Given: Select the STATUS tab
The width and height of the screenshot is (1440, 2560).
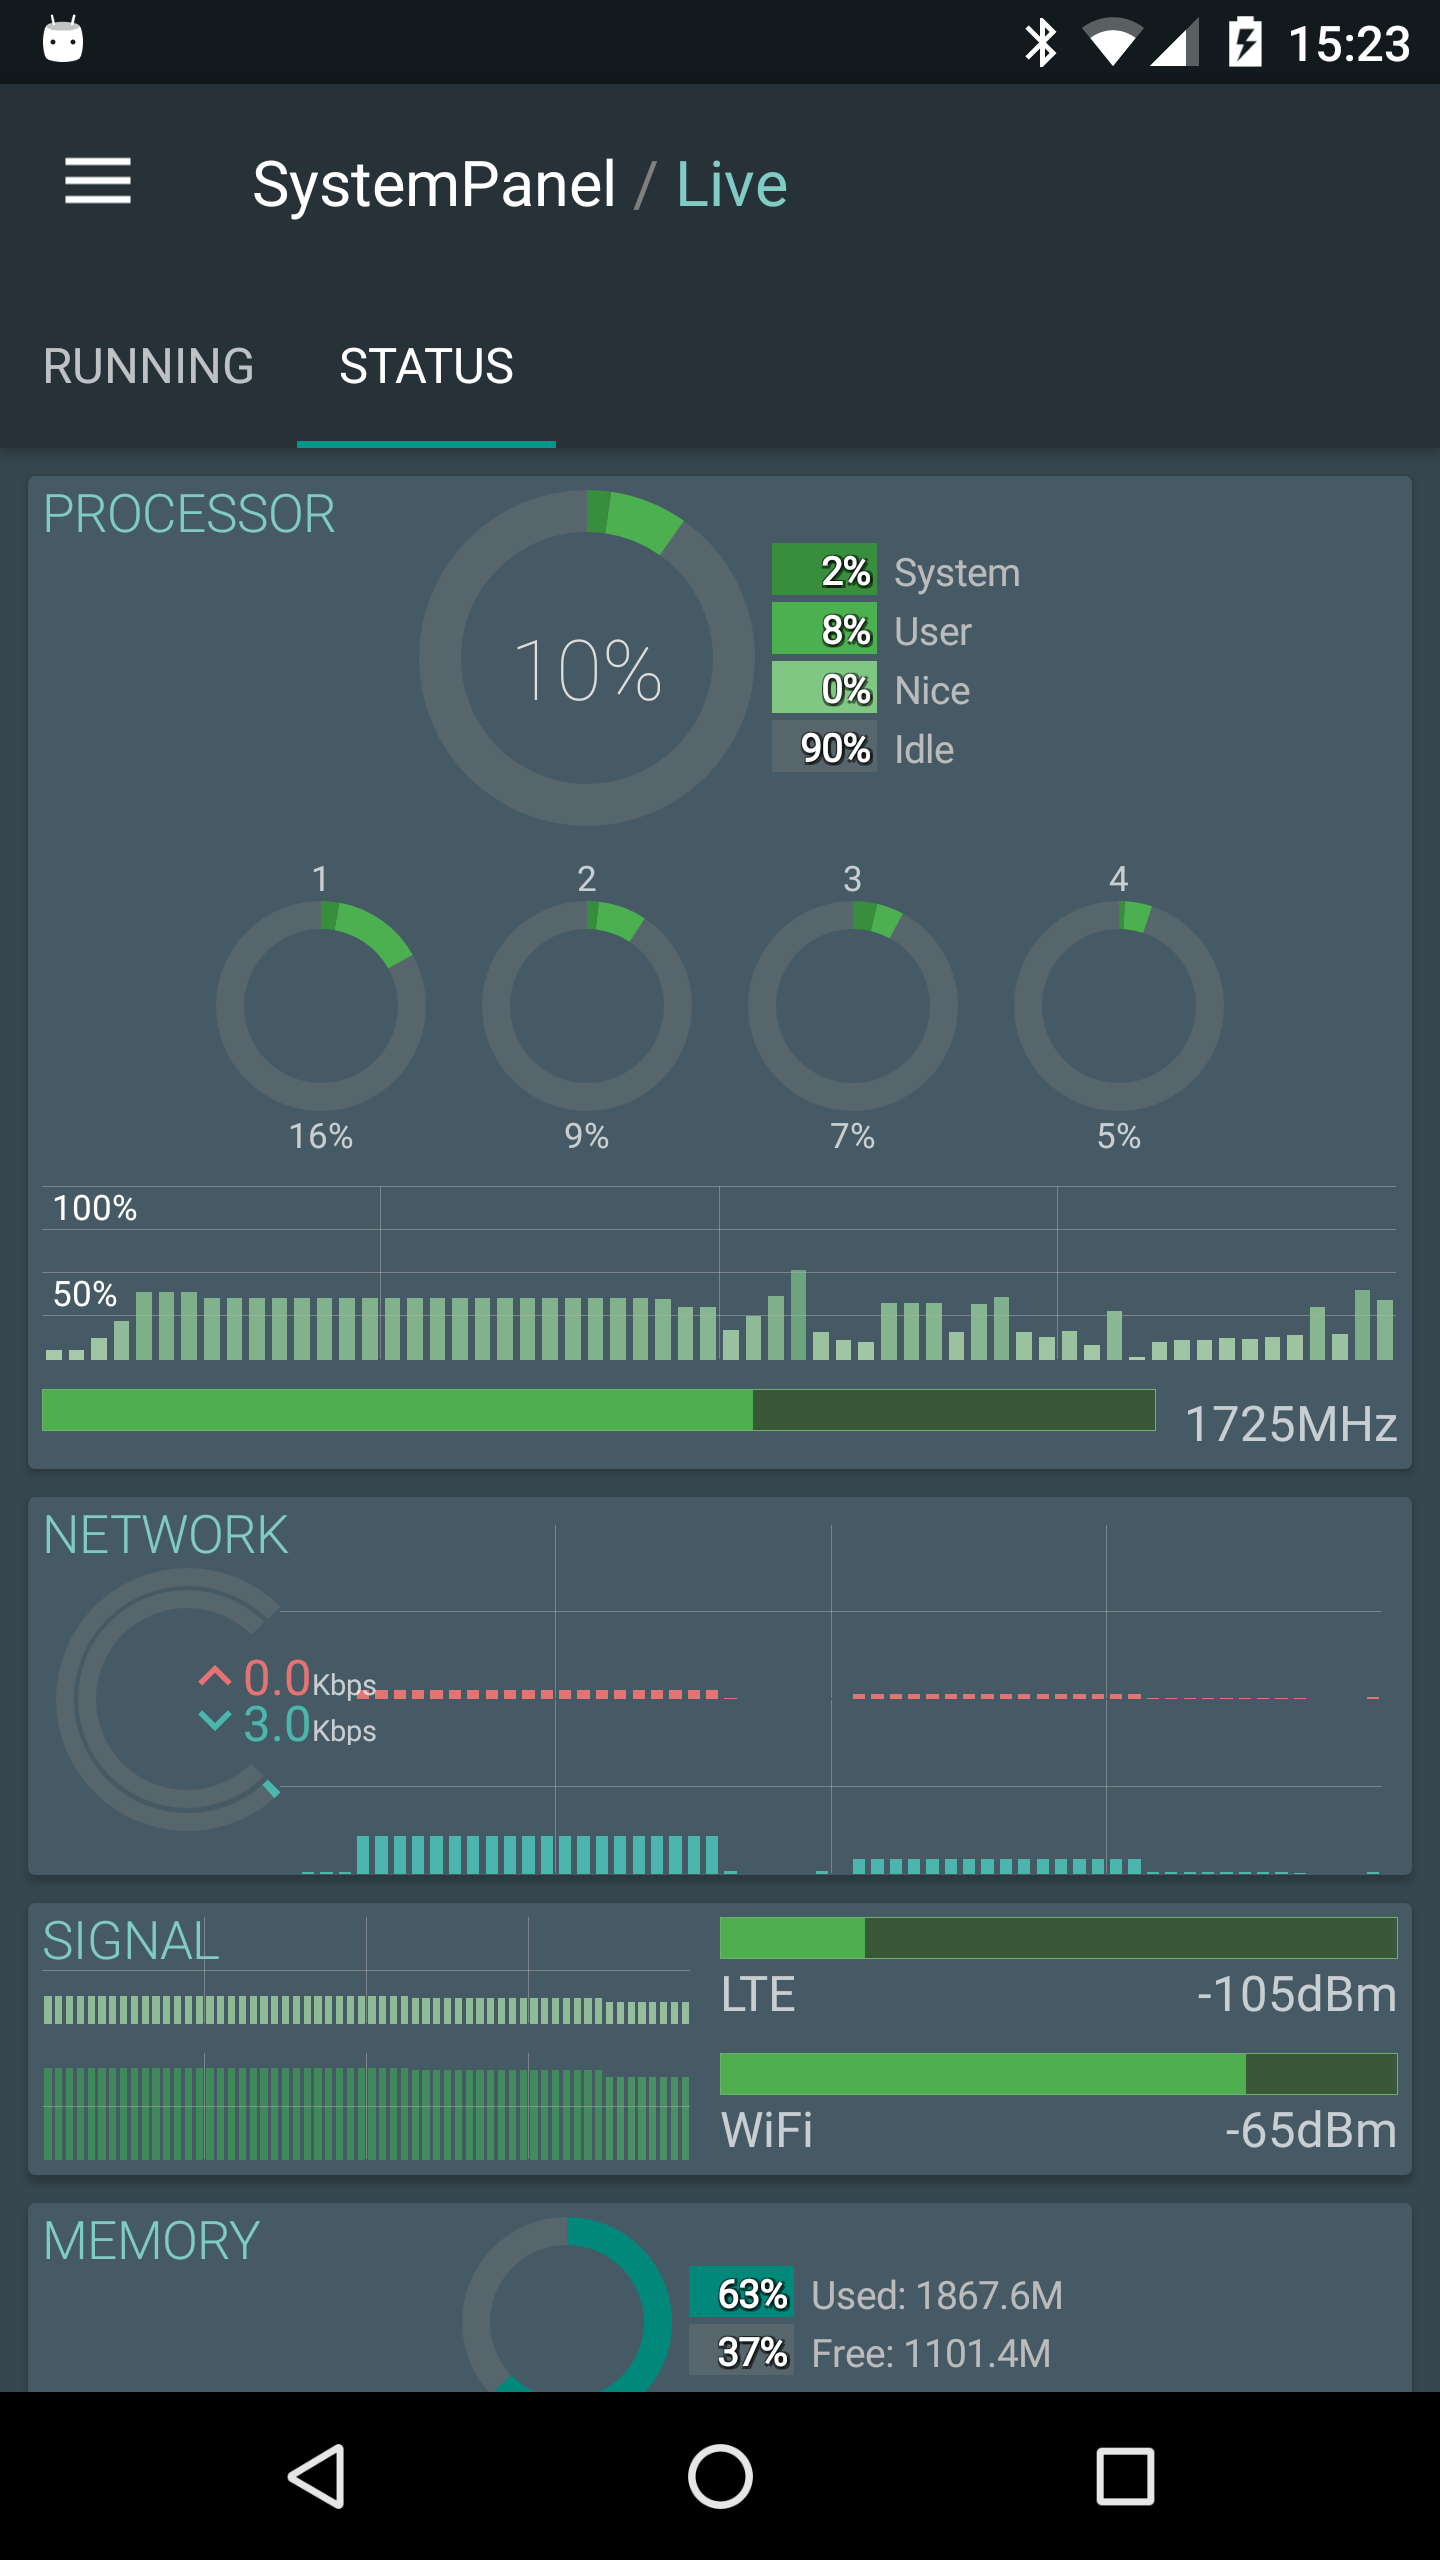Looking at the screenshot, I should [x=426, y=366].
